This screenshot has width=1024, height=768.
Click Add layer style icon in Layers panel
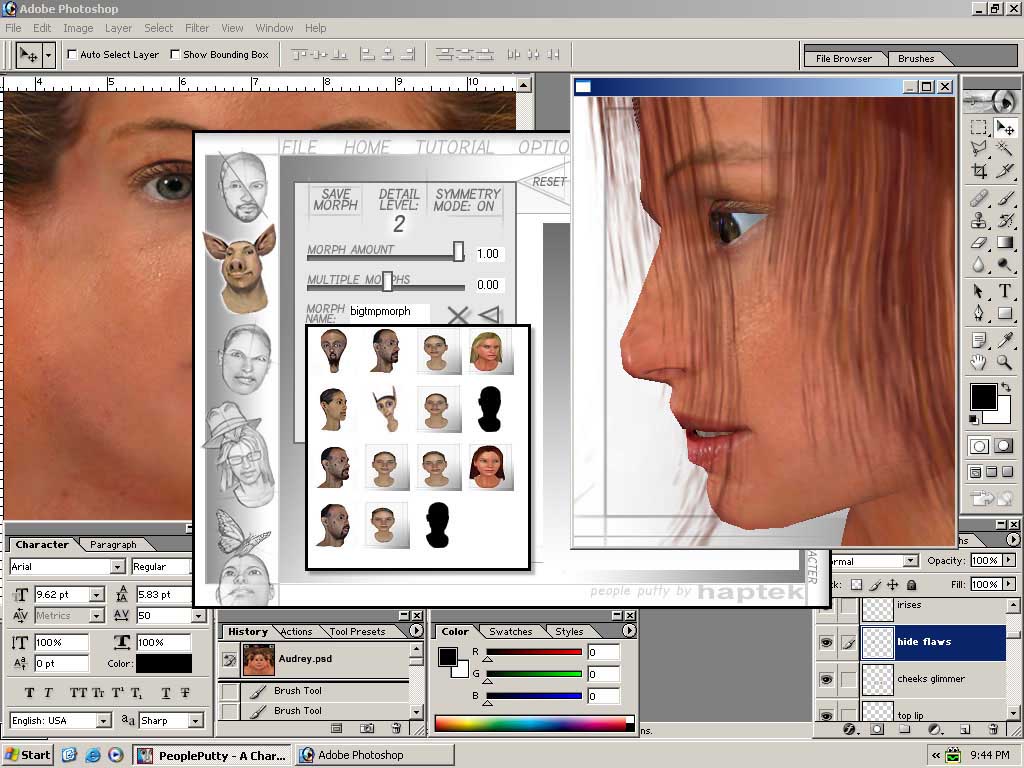[x=849, y=729]
